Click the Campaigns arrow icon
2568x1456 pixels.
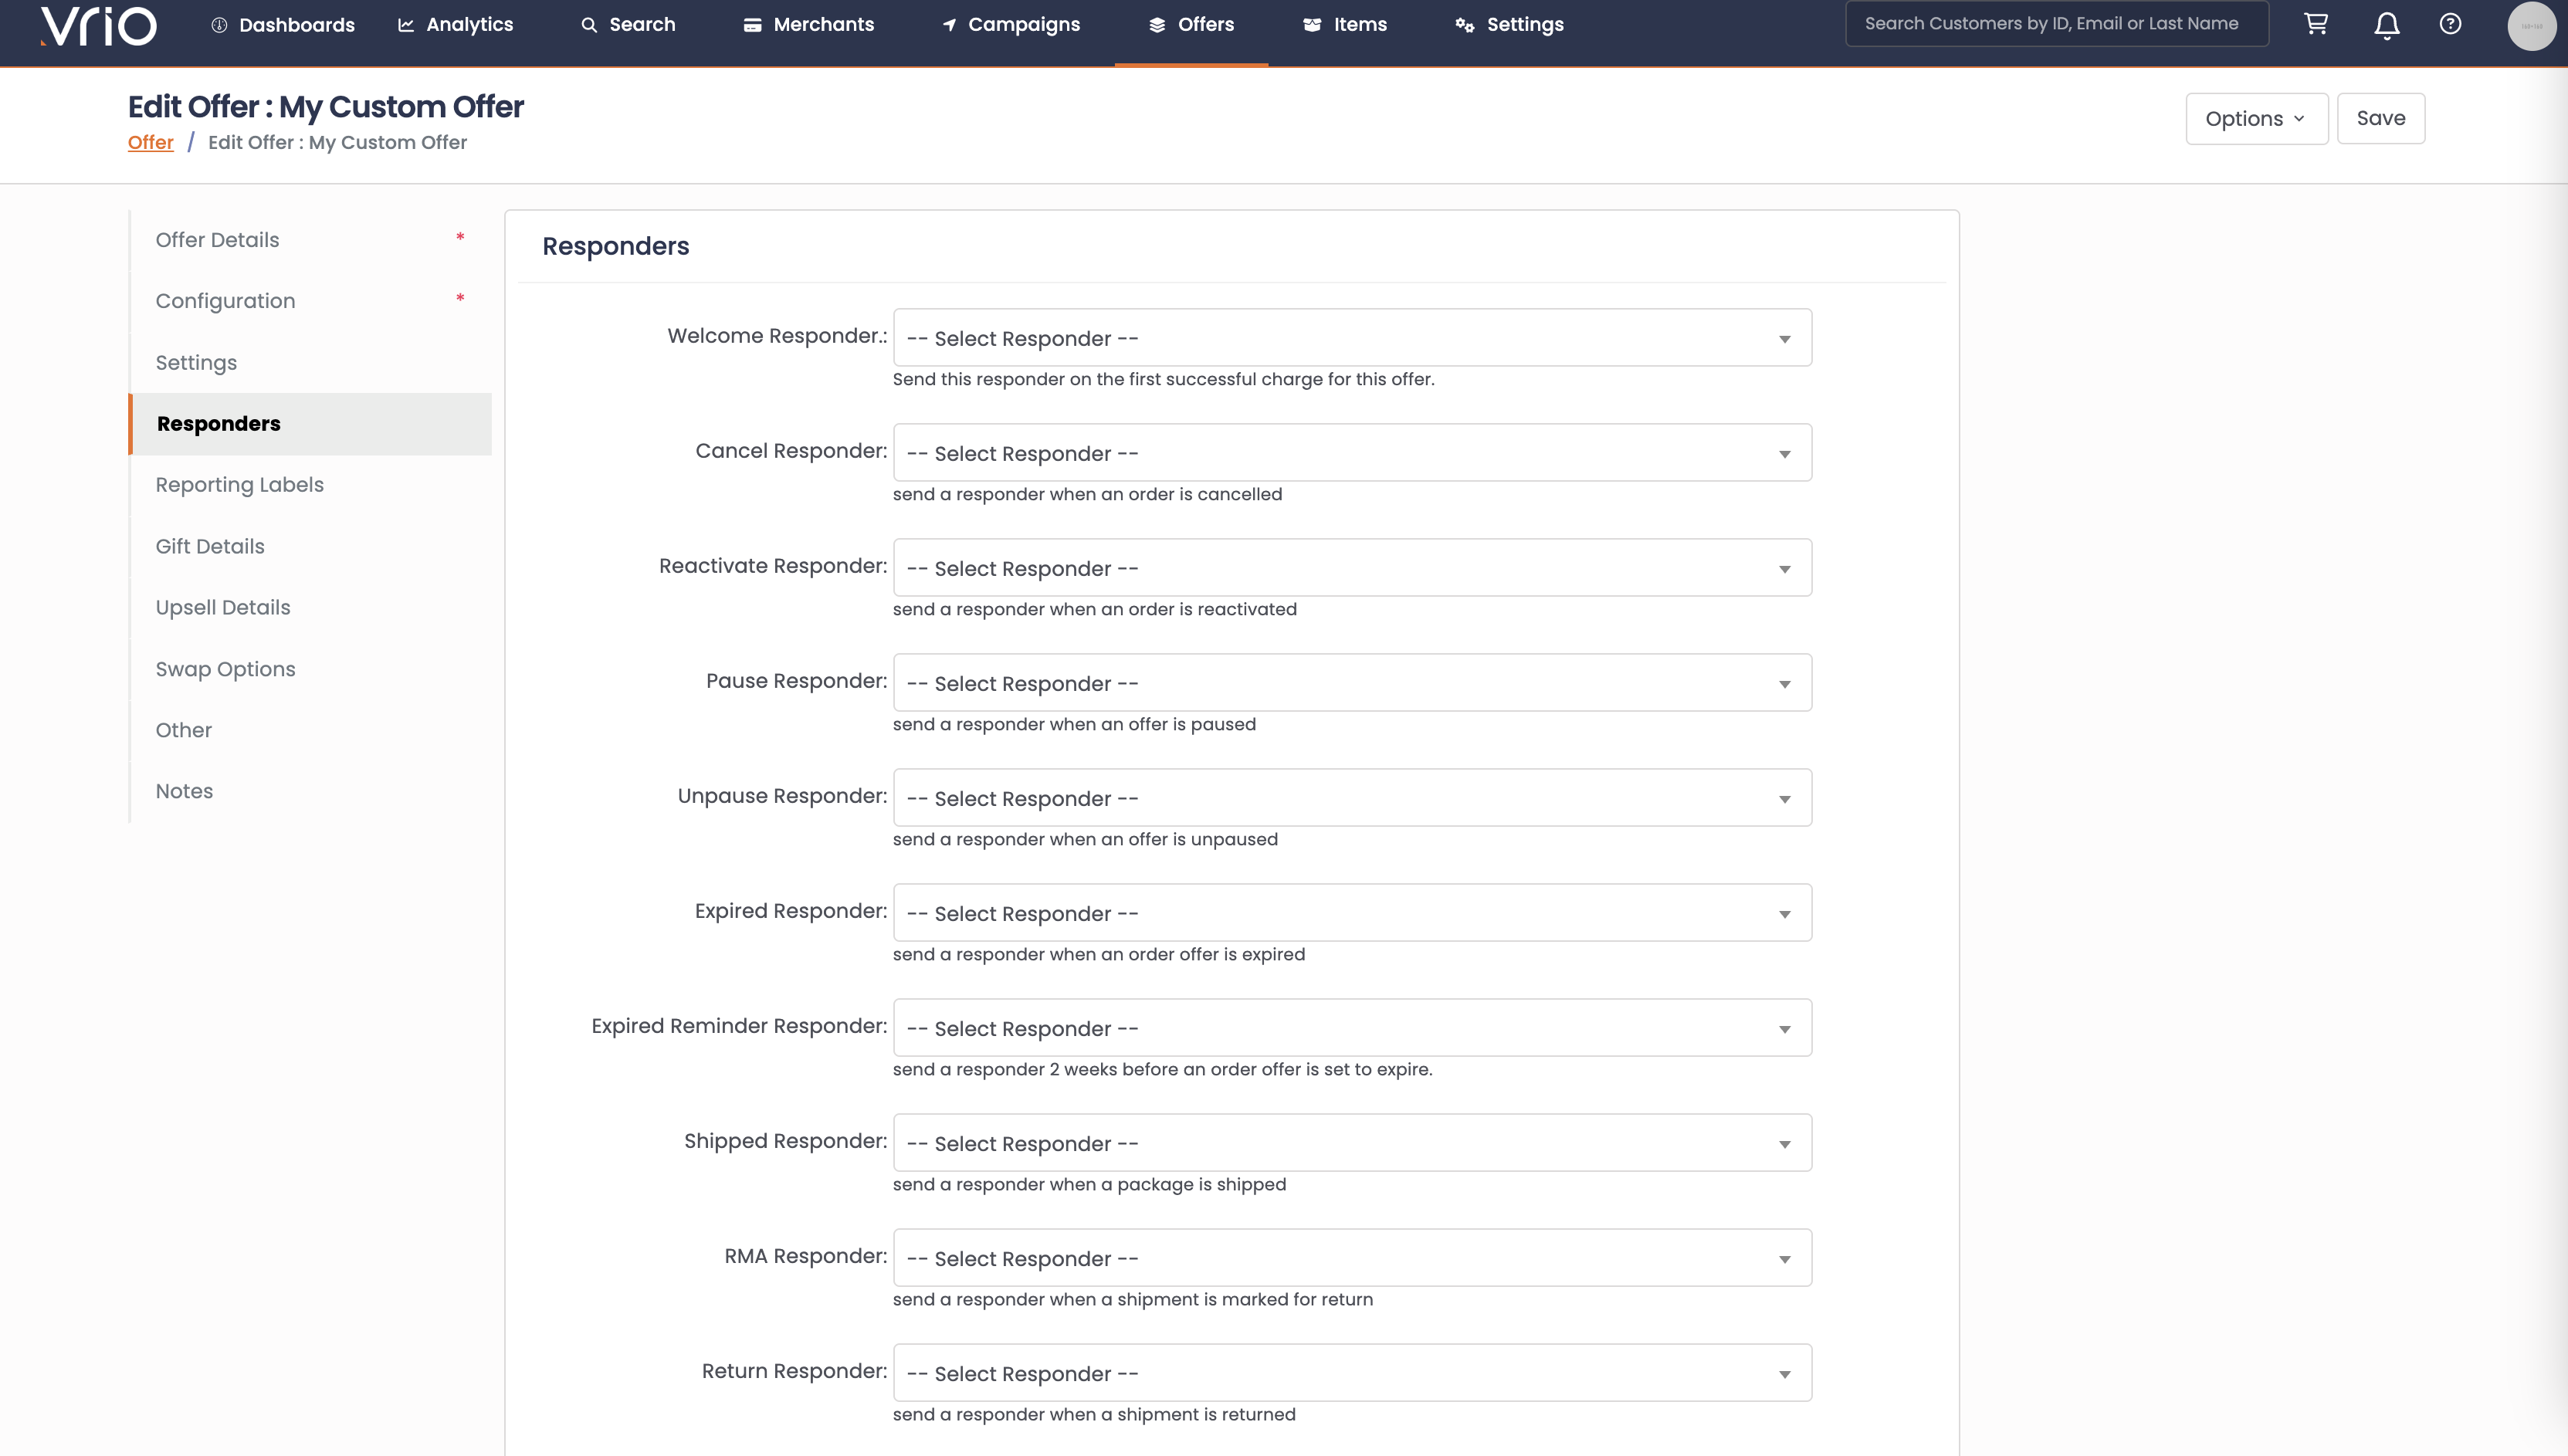(x=949, y=25)
